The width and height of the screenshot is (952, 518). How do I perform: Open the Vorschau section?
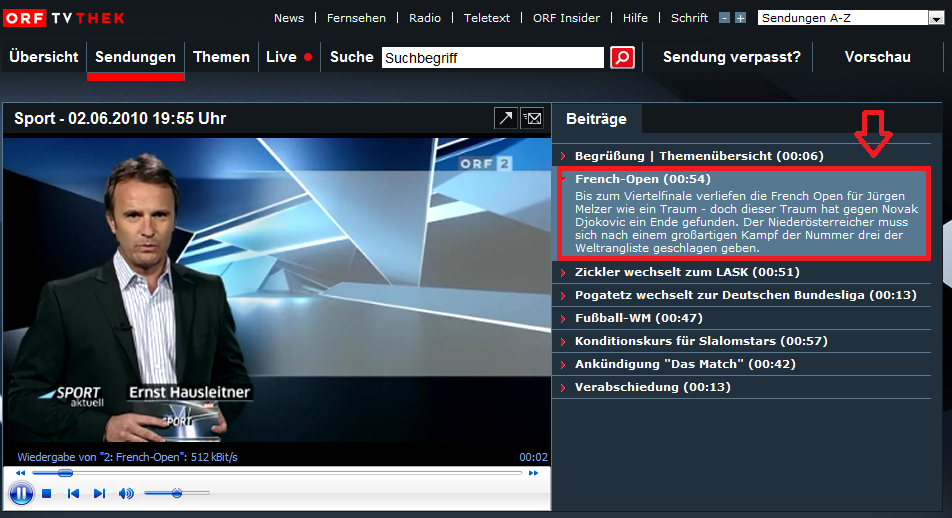click(x=877, y=57)
